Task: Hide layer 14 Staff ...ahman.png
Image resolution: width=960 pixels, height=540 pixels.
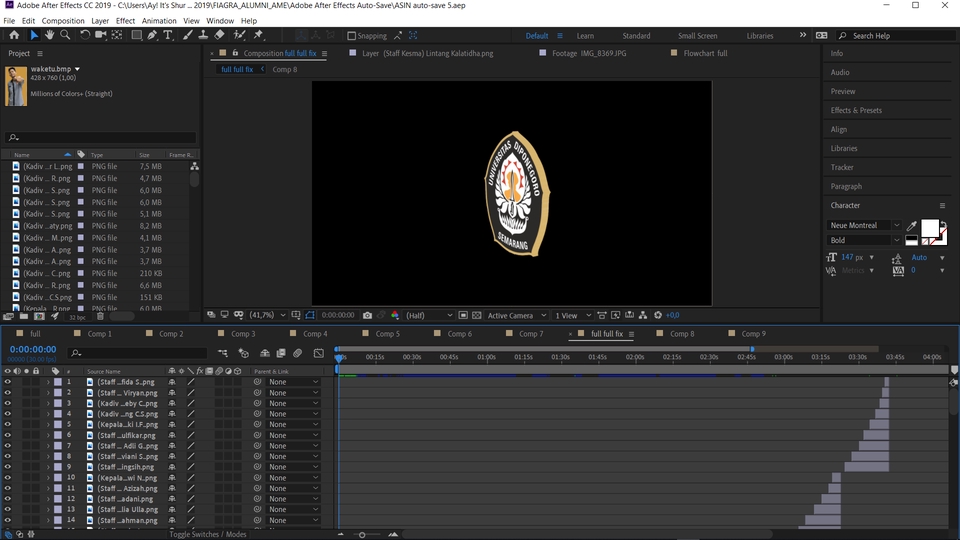Action: 7,520
